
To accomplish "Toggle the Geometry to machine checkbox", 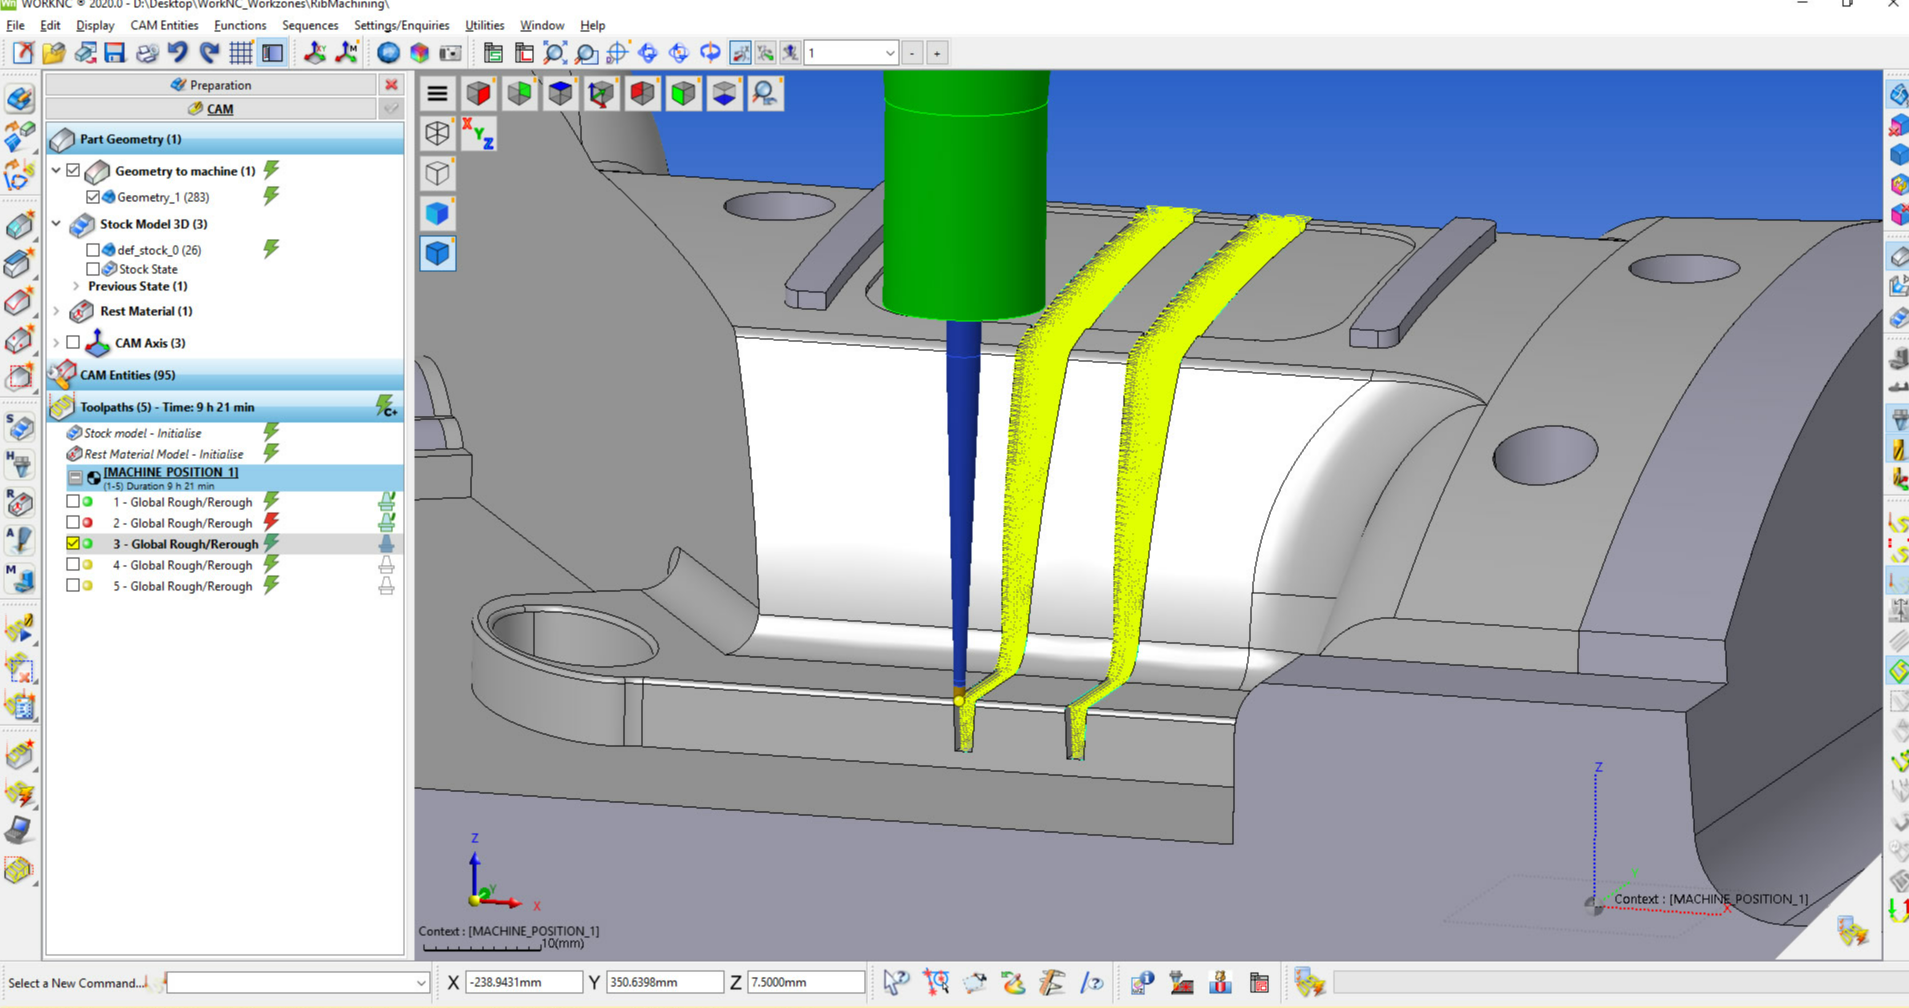I will [73, 171].
